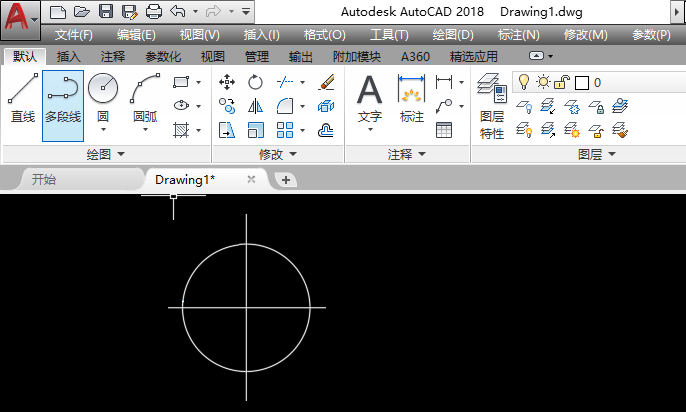Screen dimensions: 686x412
Task: Click the layer color swatch box
Action: (581, 82)
